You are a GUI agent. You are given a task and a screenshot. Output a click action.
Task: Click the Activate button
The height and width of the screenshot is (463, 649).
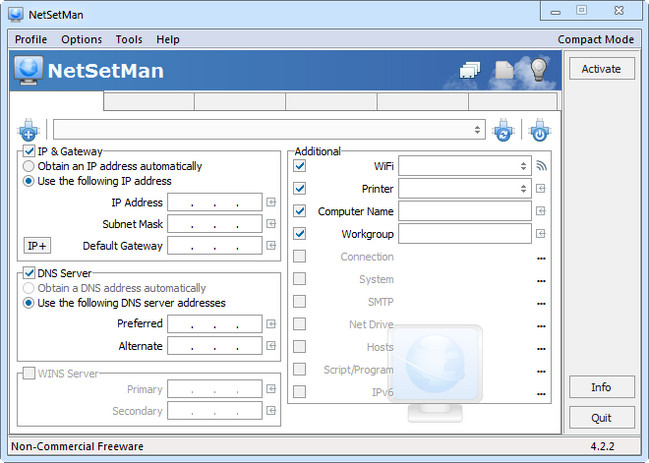coord(601,69)
